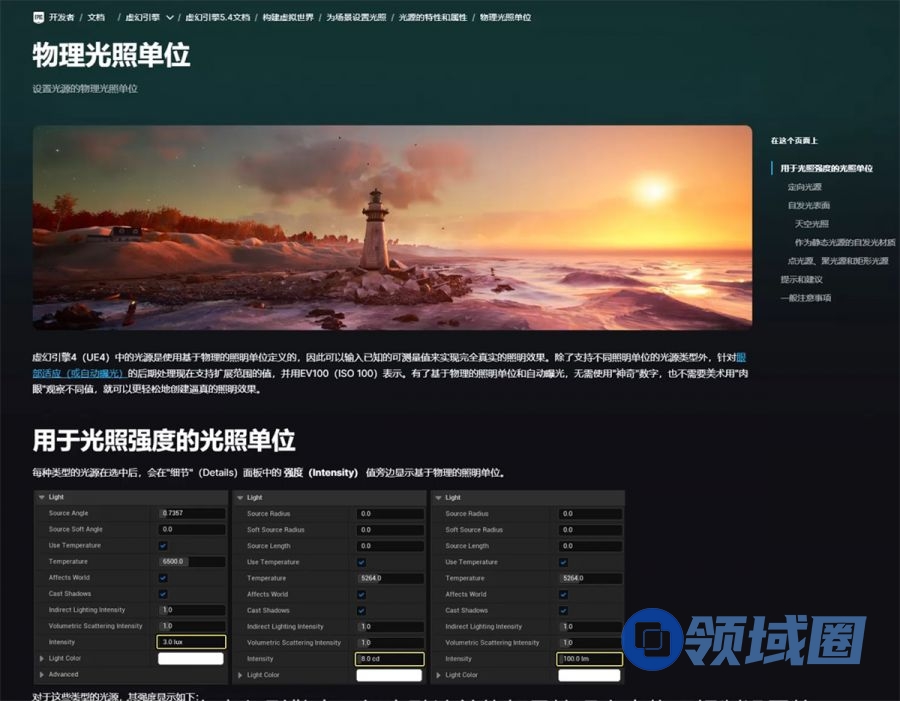Select 天空光照 in the sidebar outline
The width and height of the screenshot is (900, 701).
pos(811,224)
